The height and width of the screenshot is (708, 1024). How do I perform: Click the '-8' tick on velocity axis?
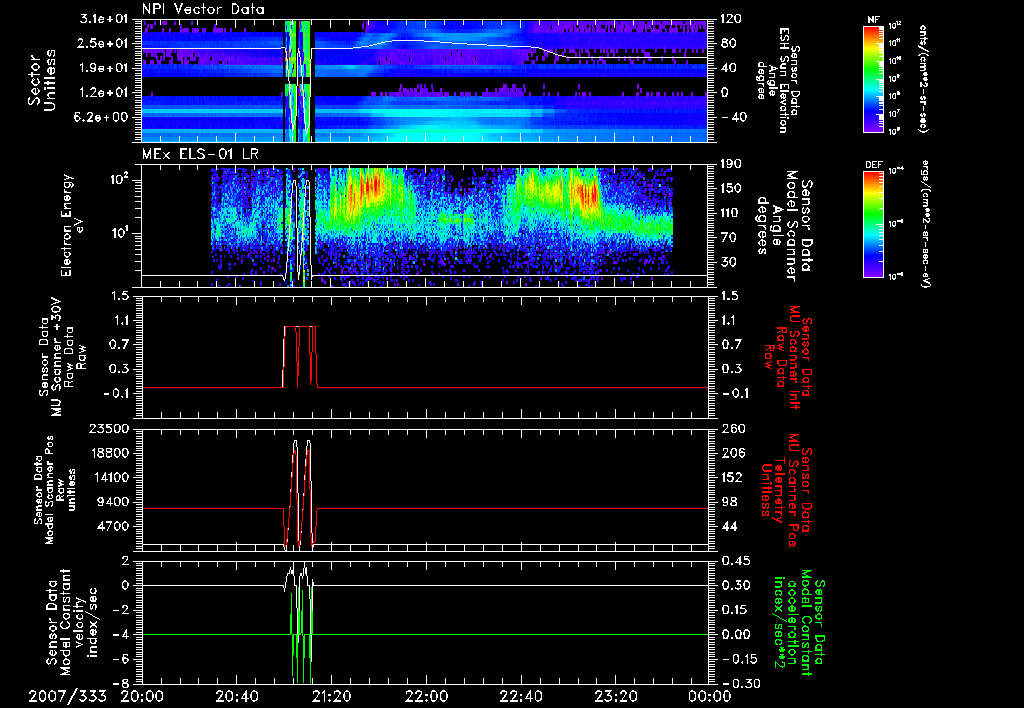(x=122, y=683)
